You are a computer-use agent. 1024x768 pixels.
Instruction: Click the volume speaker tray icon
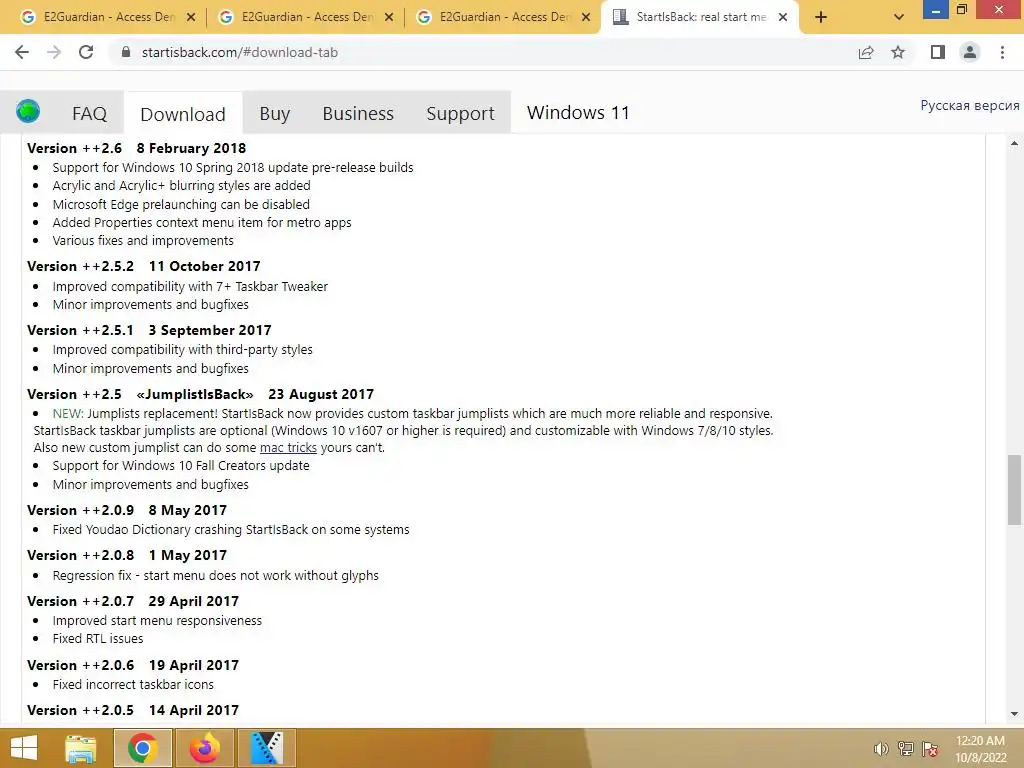[881, 749]
